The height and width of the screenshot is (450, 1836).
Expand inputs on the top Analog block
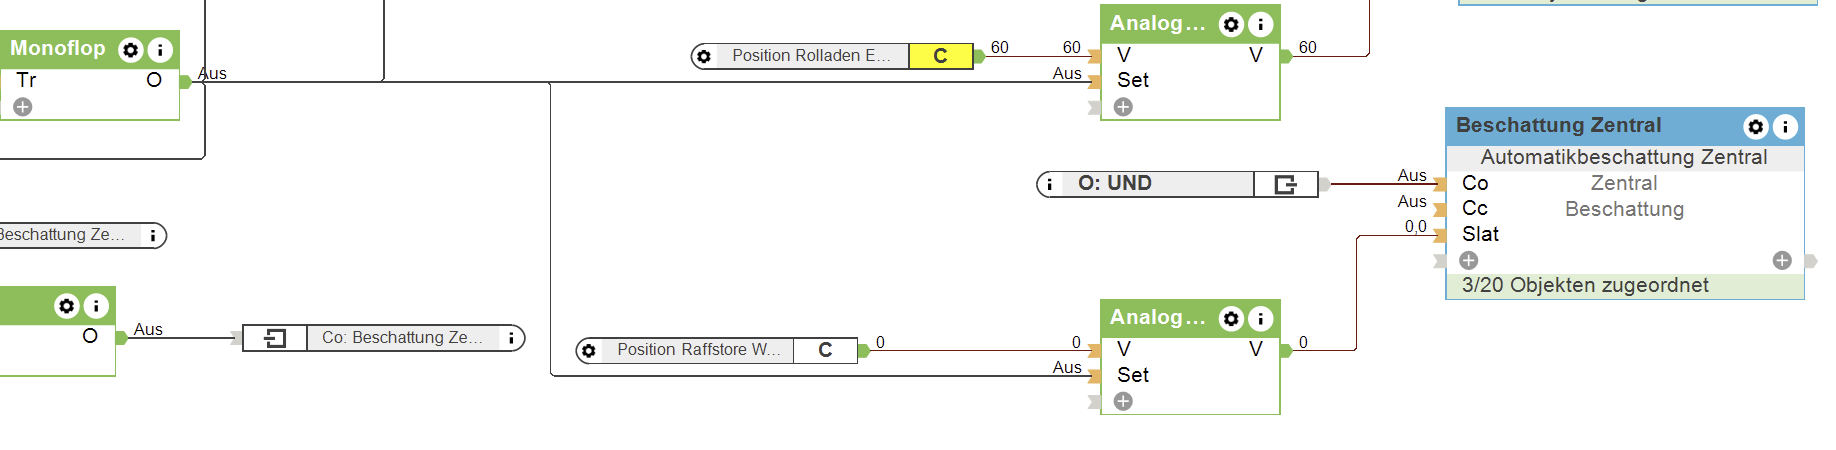coord(1123,107)
